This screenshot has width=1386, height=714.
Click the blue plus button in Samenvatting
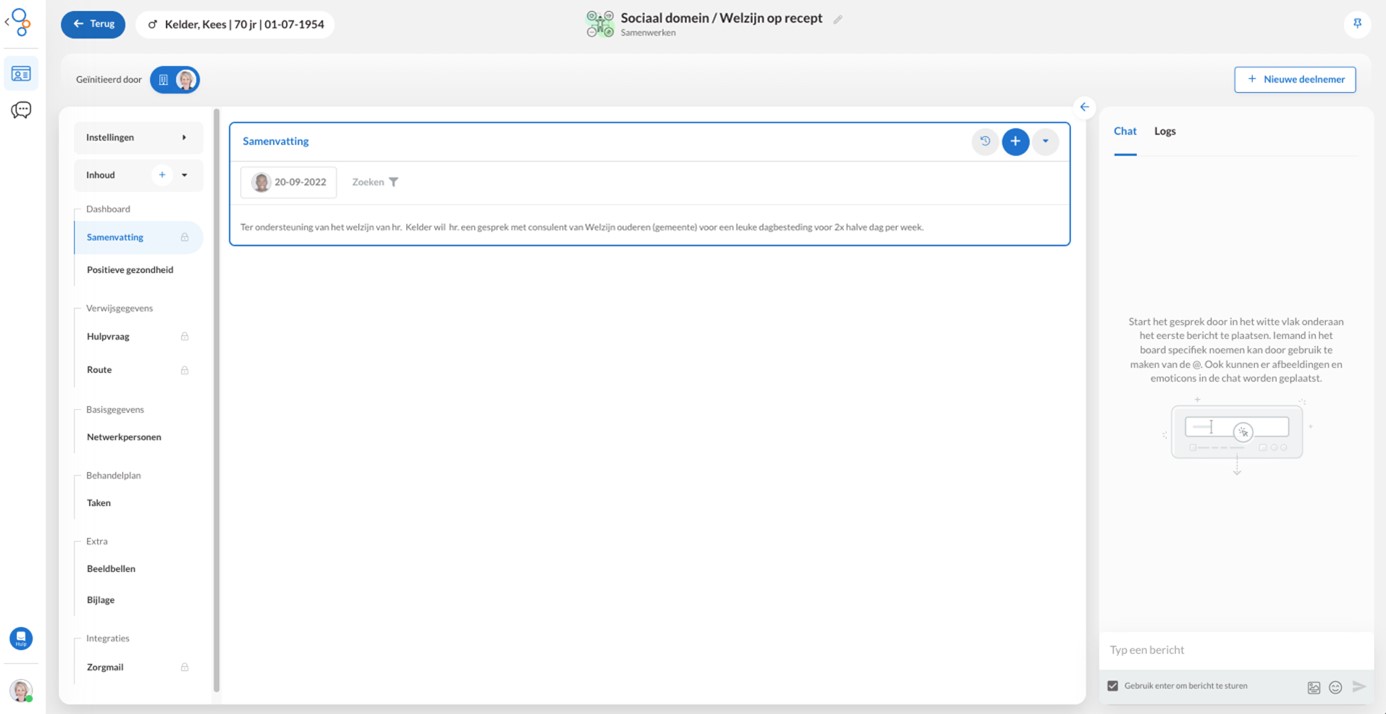click(x=1015, y=142)
